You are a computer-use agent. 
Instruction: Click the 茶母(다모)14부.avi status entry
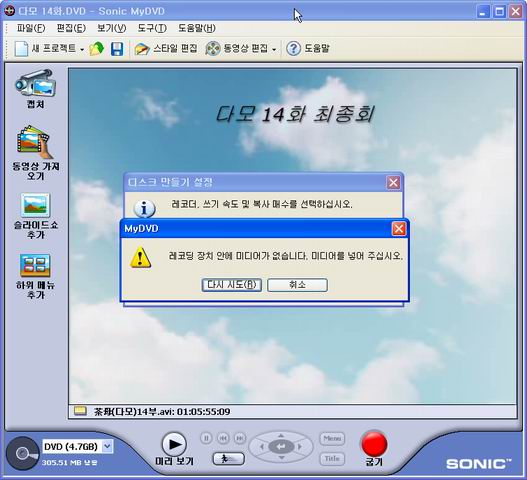click(162, 411)
